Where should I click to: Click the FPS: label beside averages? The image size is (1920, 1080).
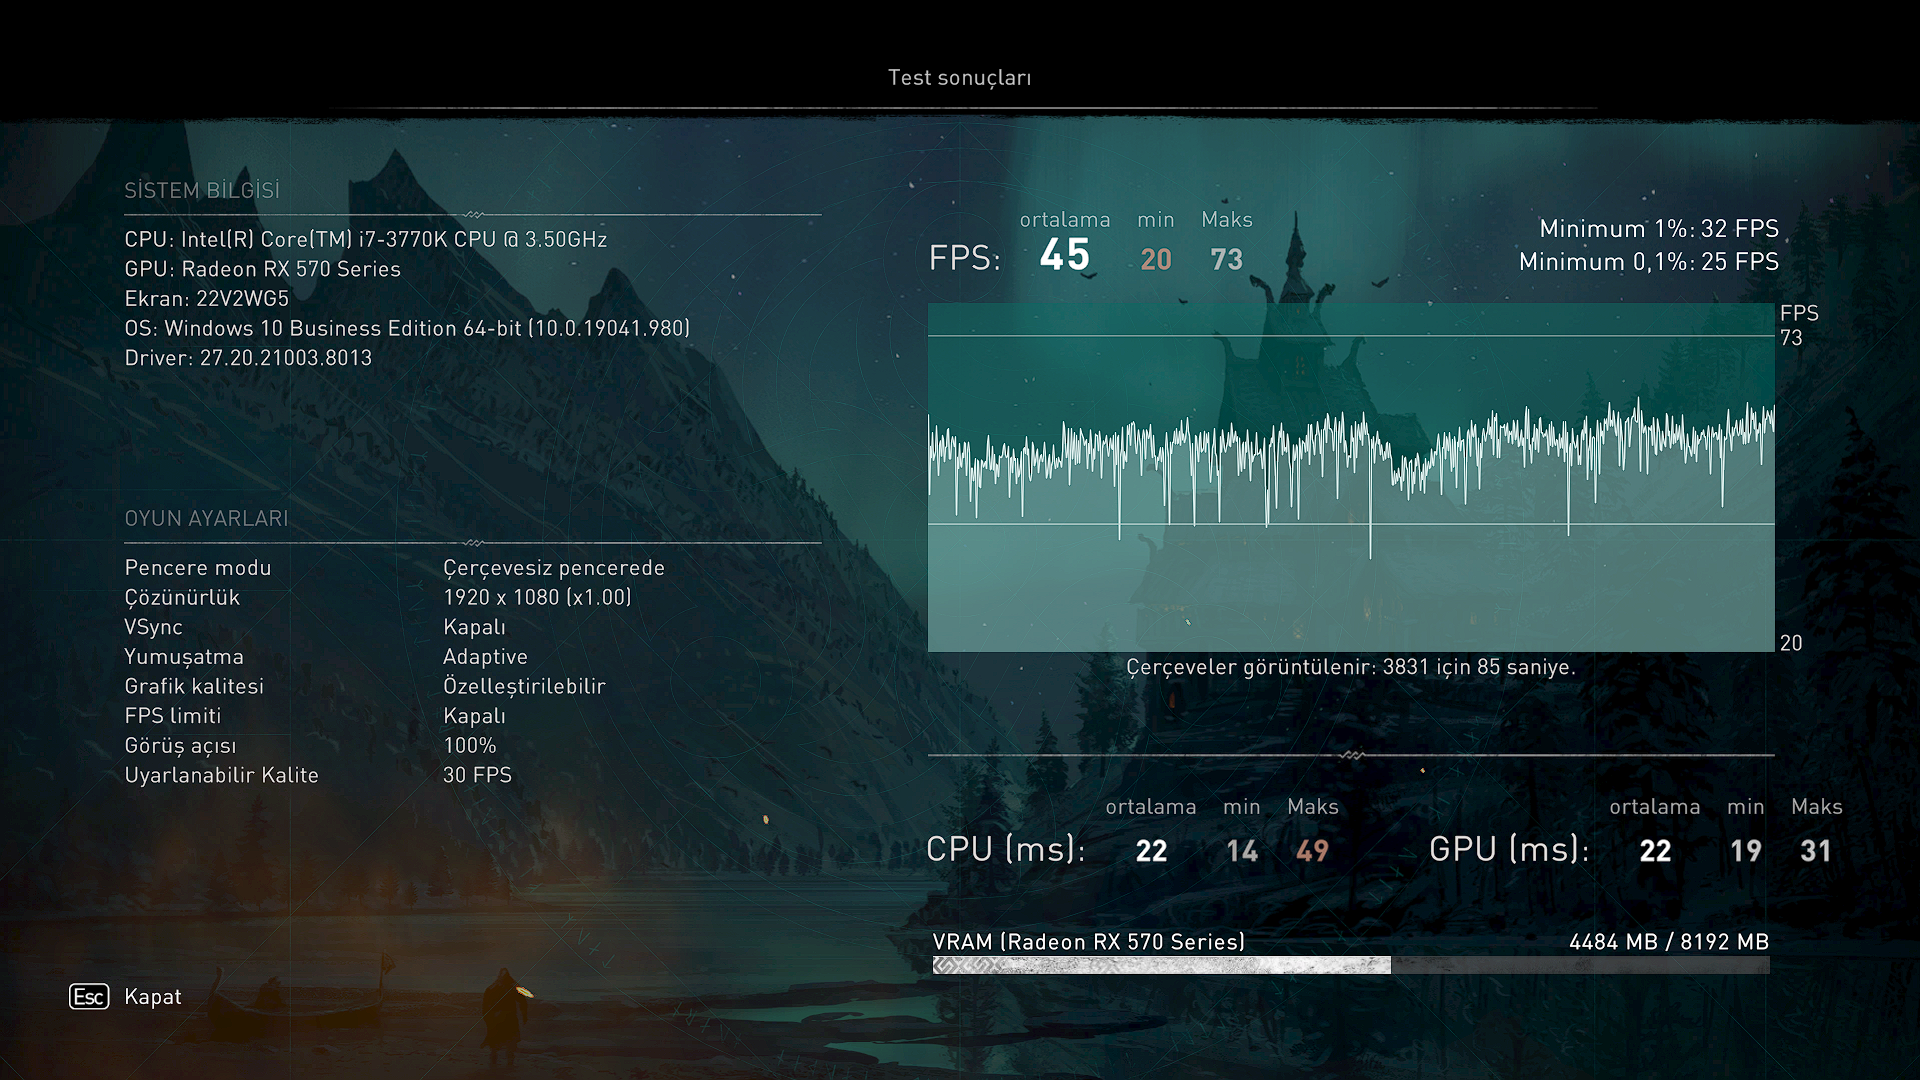[964, 258]
